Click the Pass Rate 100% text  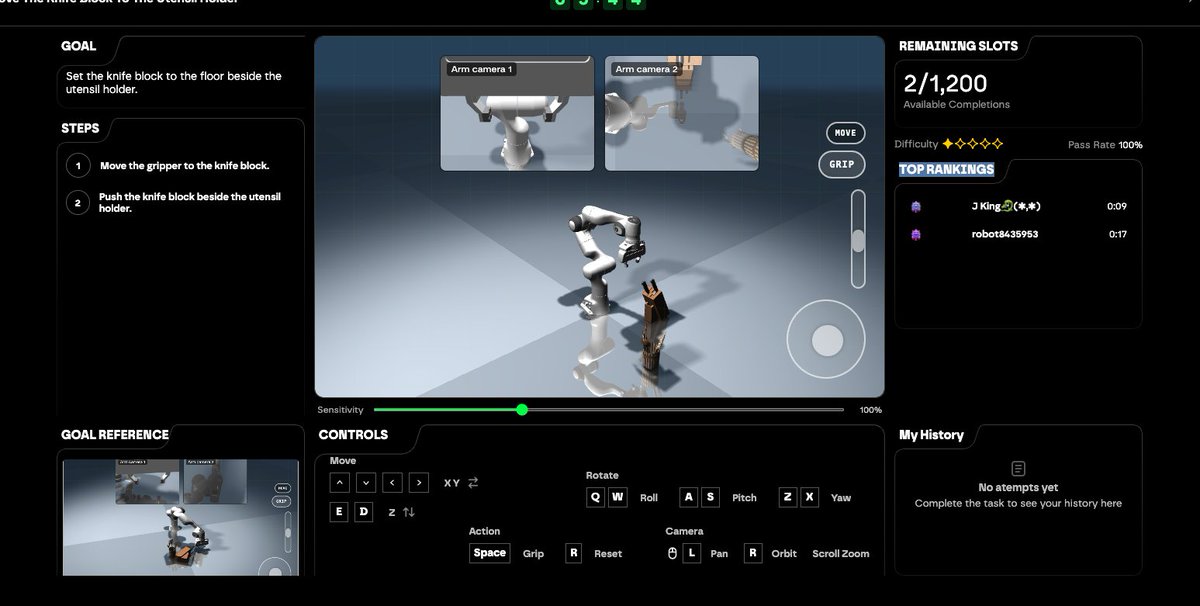(x=1105, y=145)
